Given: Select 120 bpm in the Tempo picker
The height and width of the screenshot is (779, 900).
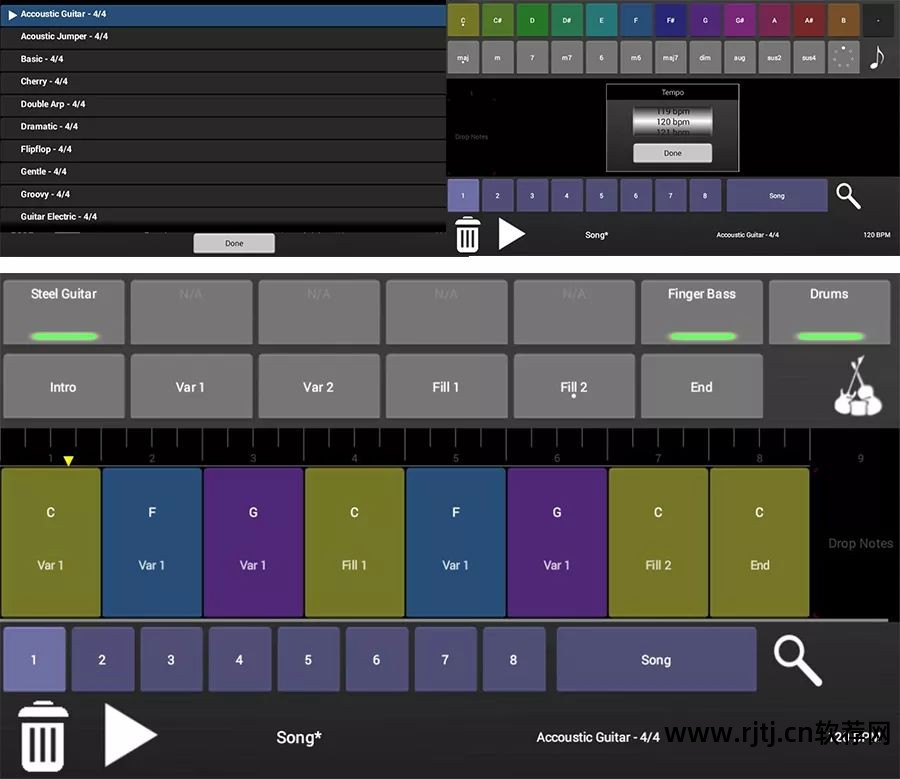Looking at the screenshot, I should click(673, 122).
